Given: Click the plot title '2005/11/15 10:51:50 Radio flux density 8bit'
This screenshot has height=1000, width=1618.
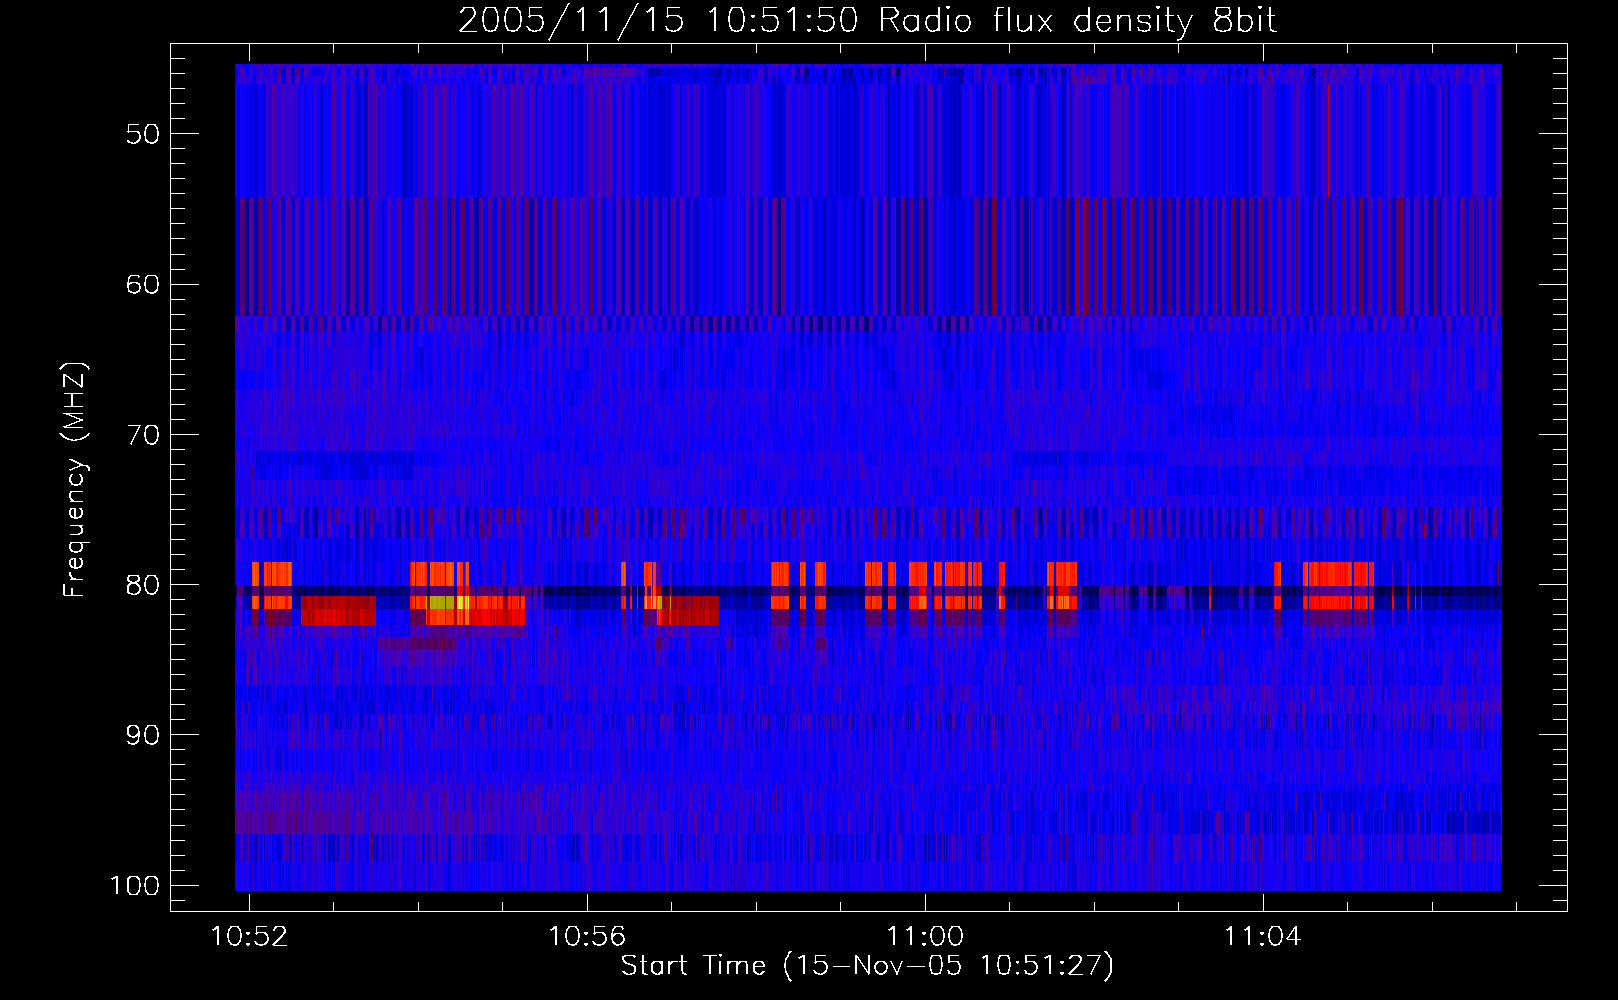Looking at the screenshot, I should (x=867, y=20).
